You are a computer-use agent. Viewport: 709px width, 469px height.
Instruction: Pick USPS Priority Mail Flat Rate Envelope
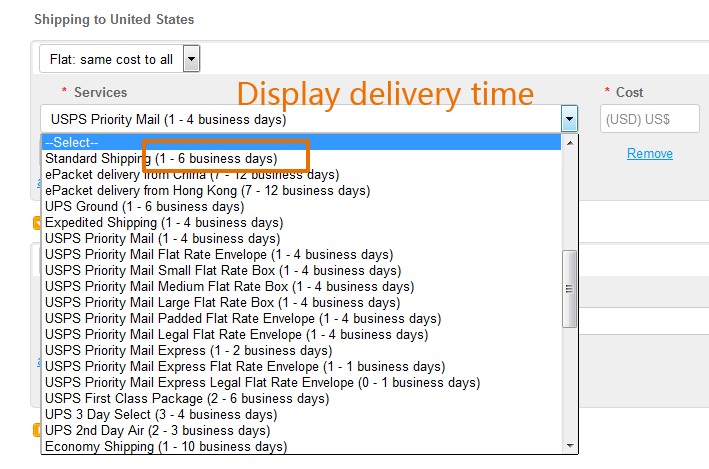[302, 255]
